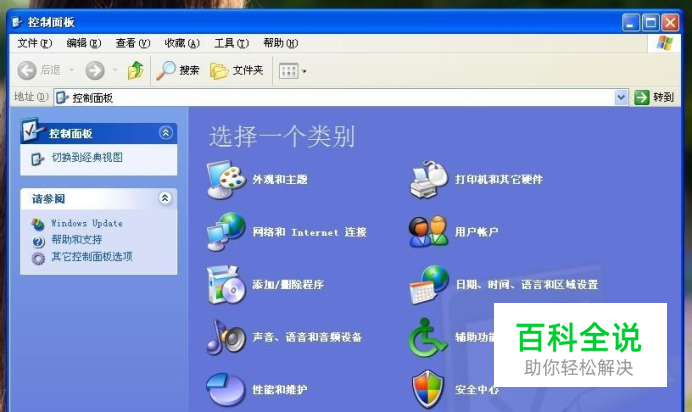Open the 查看(V) menu
Screen dimensions: 692x412
point(133,43)
